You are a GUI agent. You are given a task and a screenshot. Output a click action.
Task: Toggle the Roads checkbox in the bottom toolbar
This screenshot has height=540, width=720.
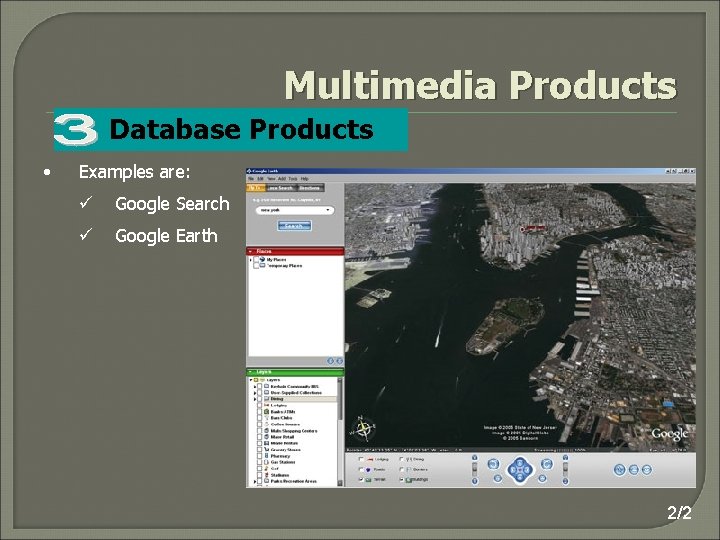pos(361,469)
